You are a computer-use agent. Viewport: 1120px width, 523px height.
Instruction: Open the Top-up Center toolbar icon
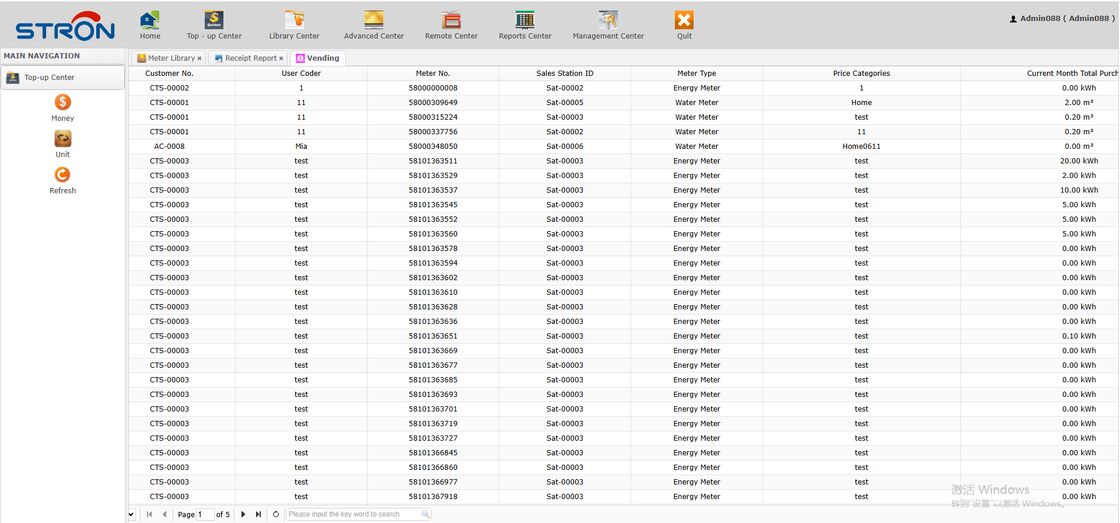point(214,21)
